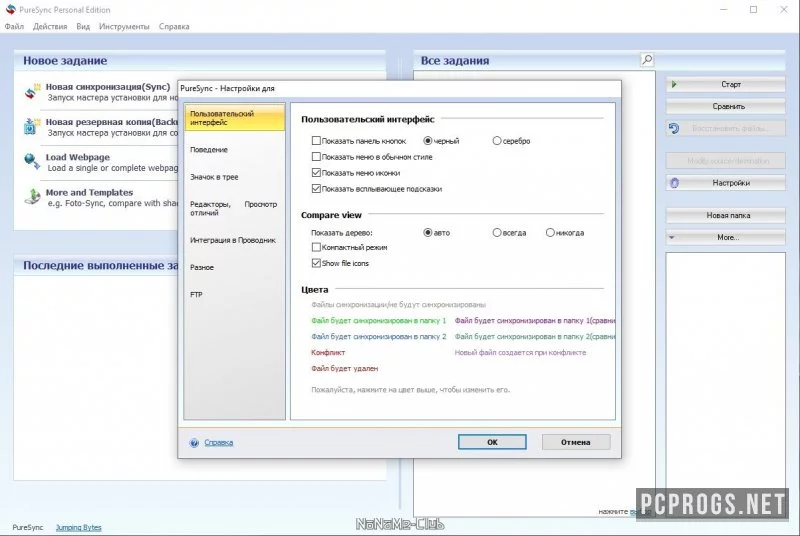Select никогда for Показать дерево

tap(550, 232)
